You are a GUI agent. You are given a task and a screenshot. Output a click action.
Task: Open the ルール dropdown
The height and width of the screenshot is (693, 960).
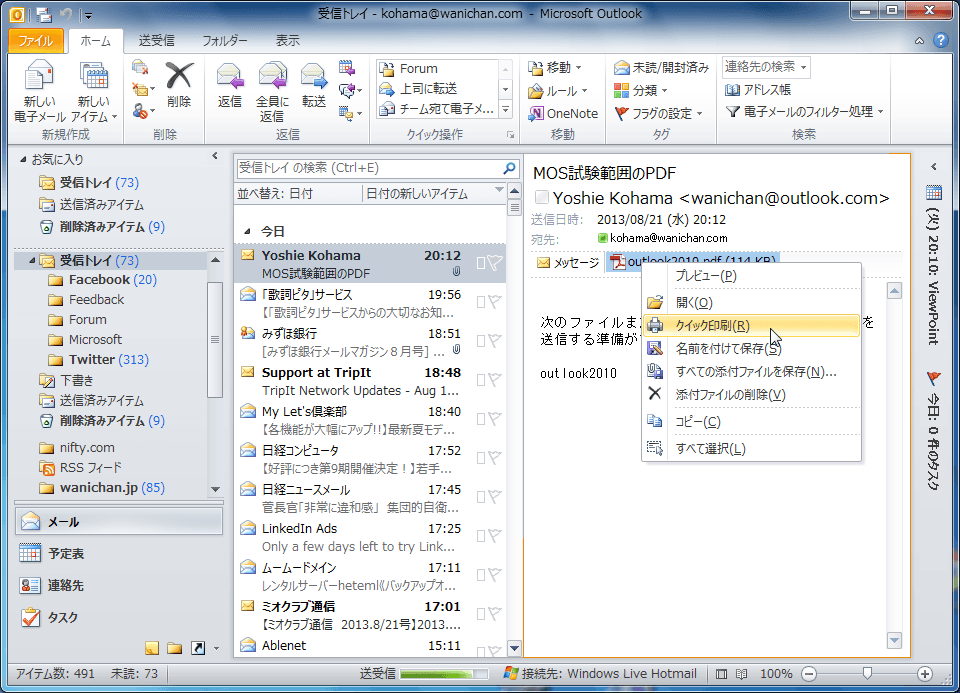[x=558, y=91]
